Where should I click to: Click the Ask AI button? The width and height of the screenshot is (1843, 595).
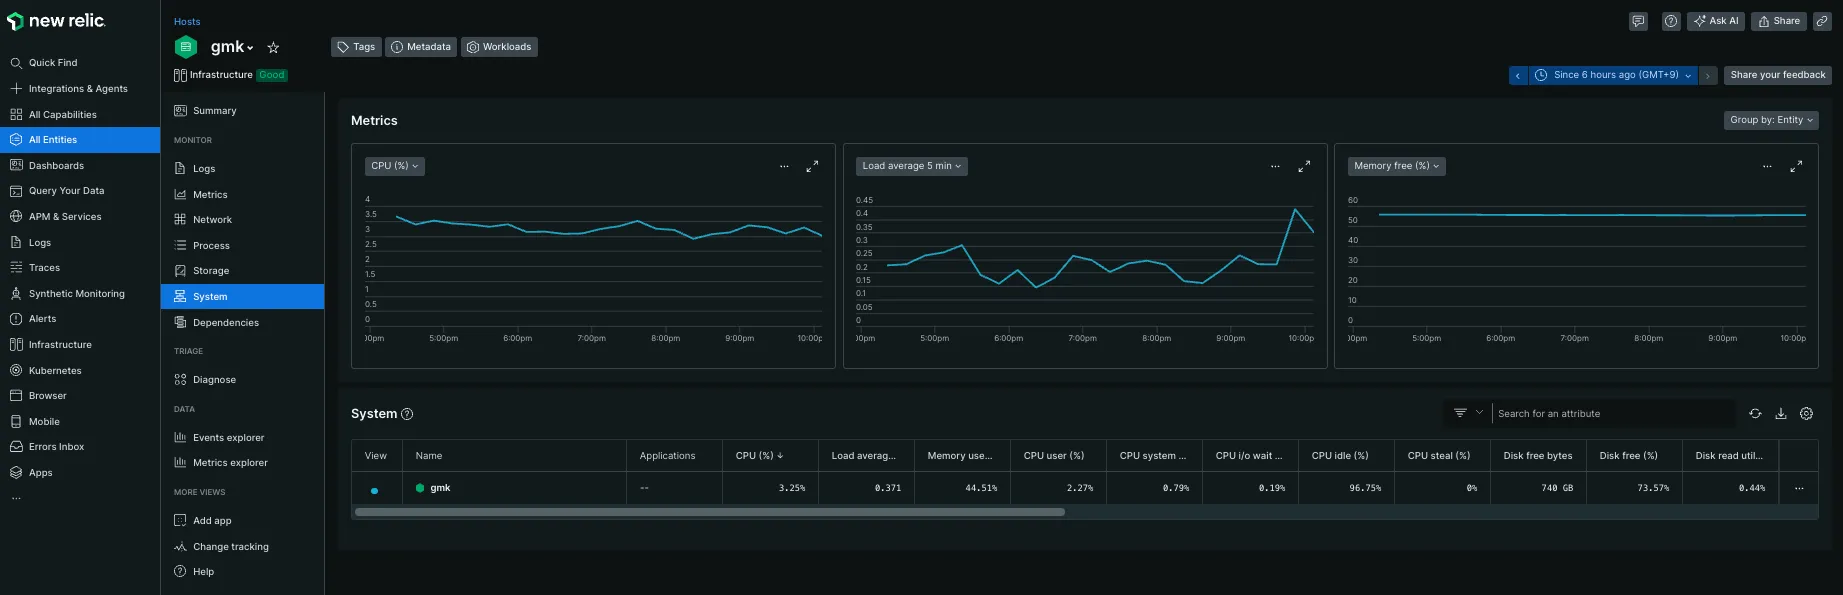point(1716,21)
